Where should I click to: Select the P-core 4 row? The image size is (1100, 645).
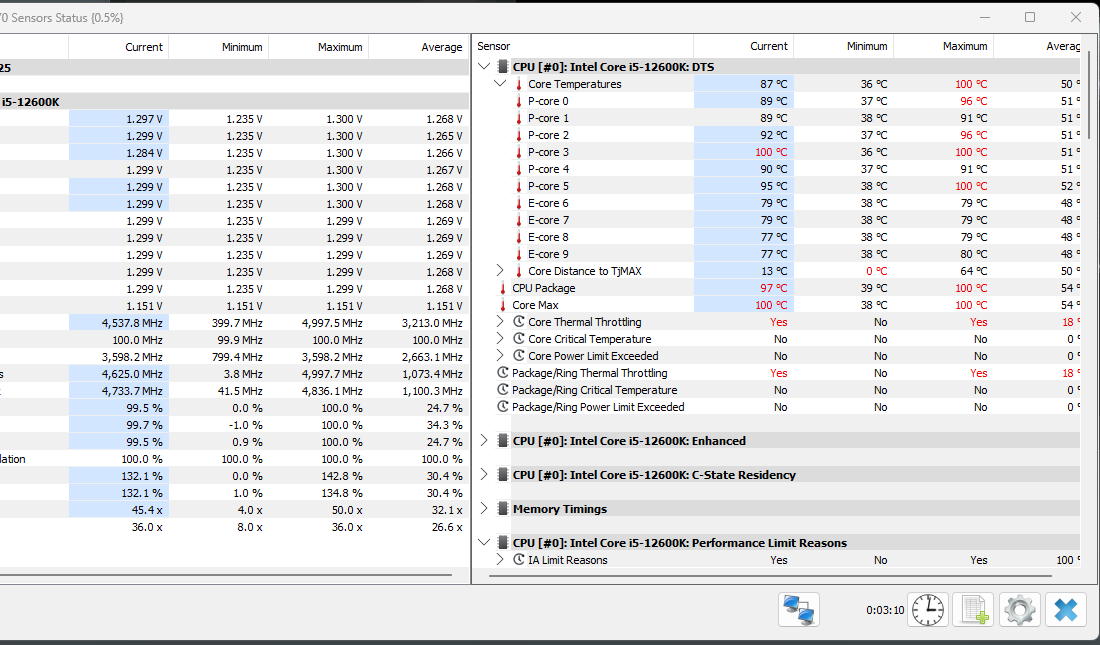point(777,169)
